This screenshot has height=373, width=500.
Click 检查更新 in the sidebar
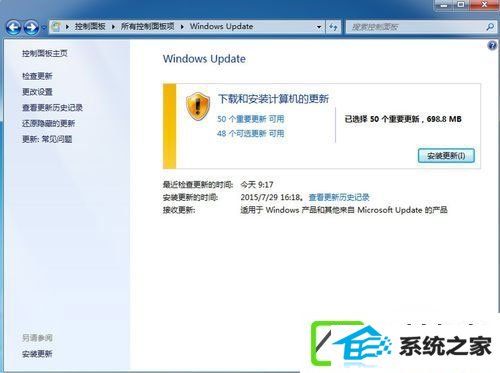click(x=37, y=76)
